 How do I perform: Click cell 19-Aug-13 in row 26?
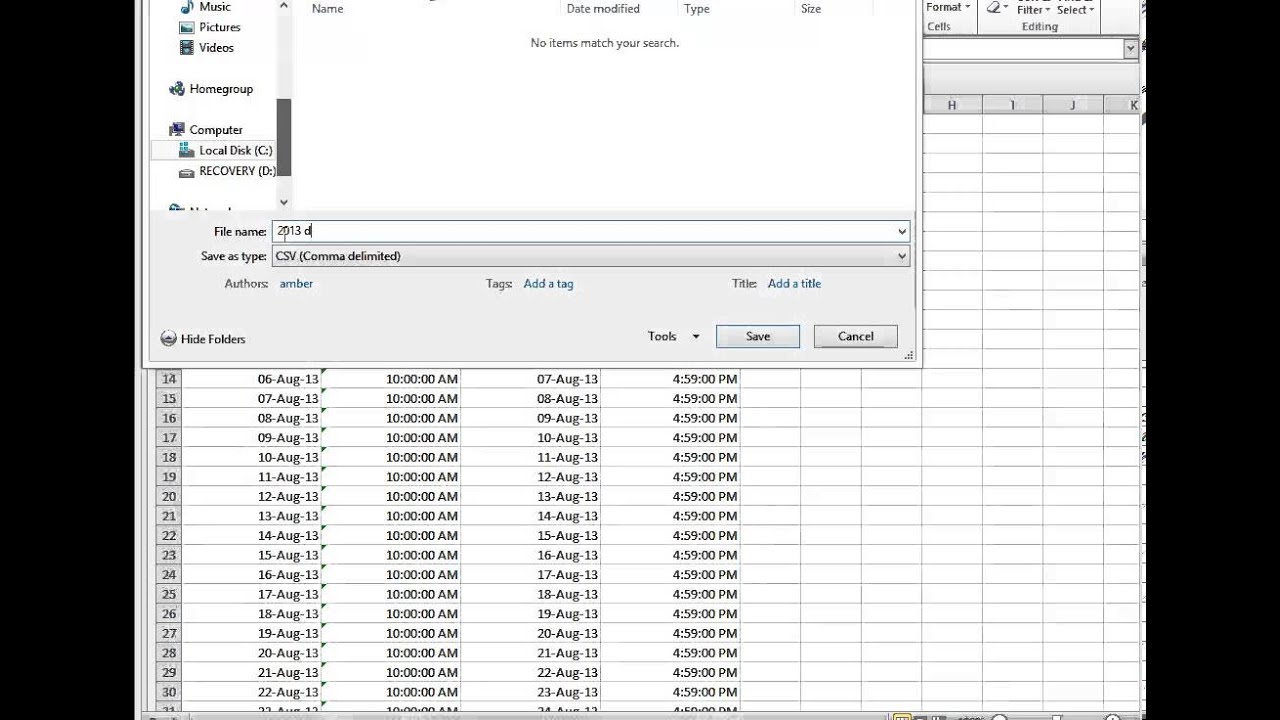(x=531, y=614)
